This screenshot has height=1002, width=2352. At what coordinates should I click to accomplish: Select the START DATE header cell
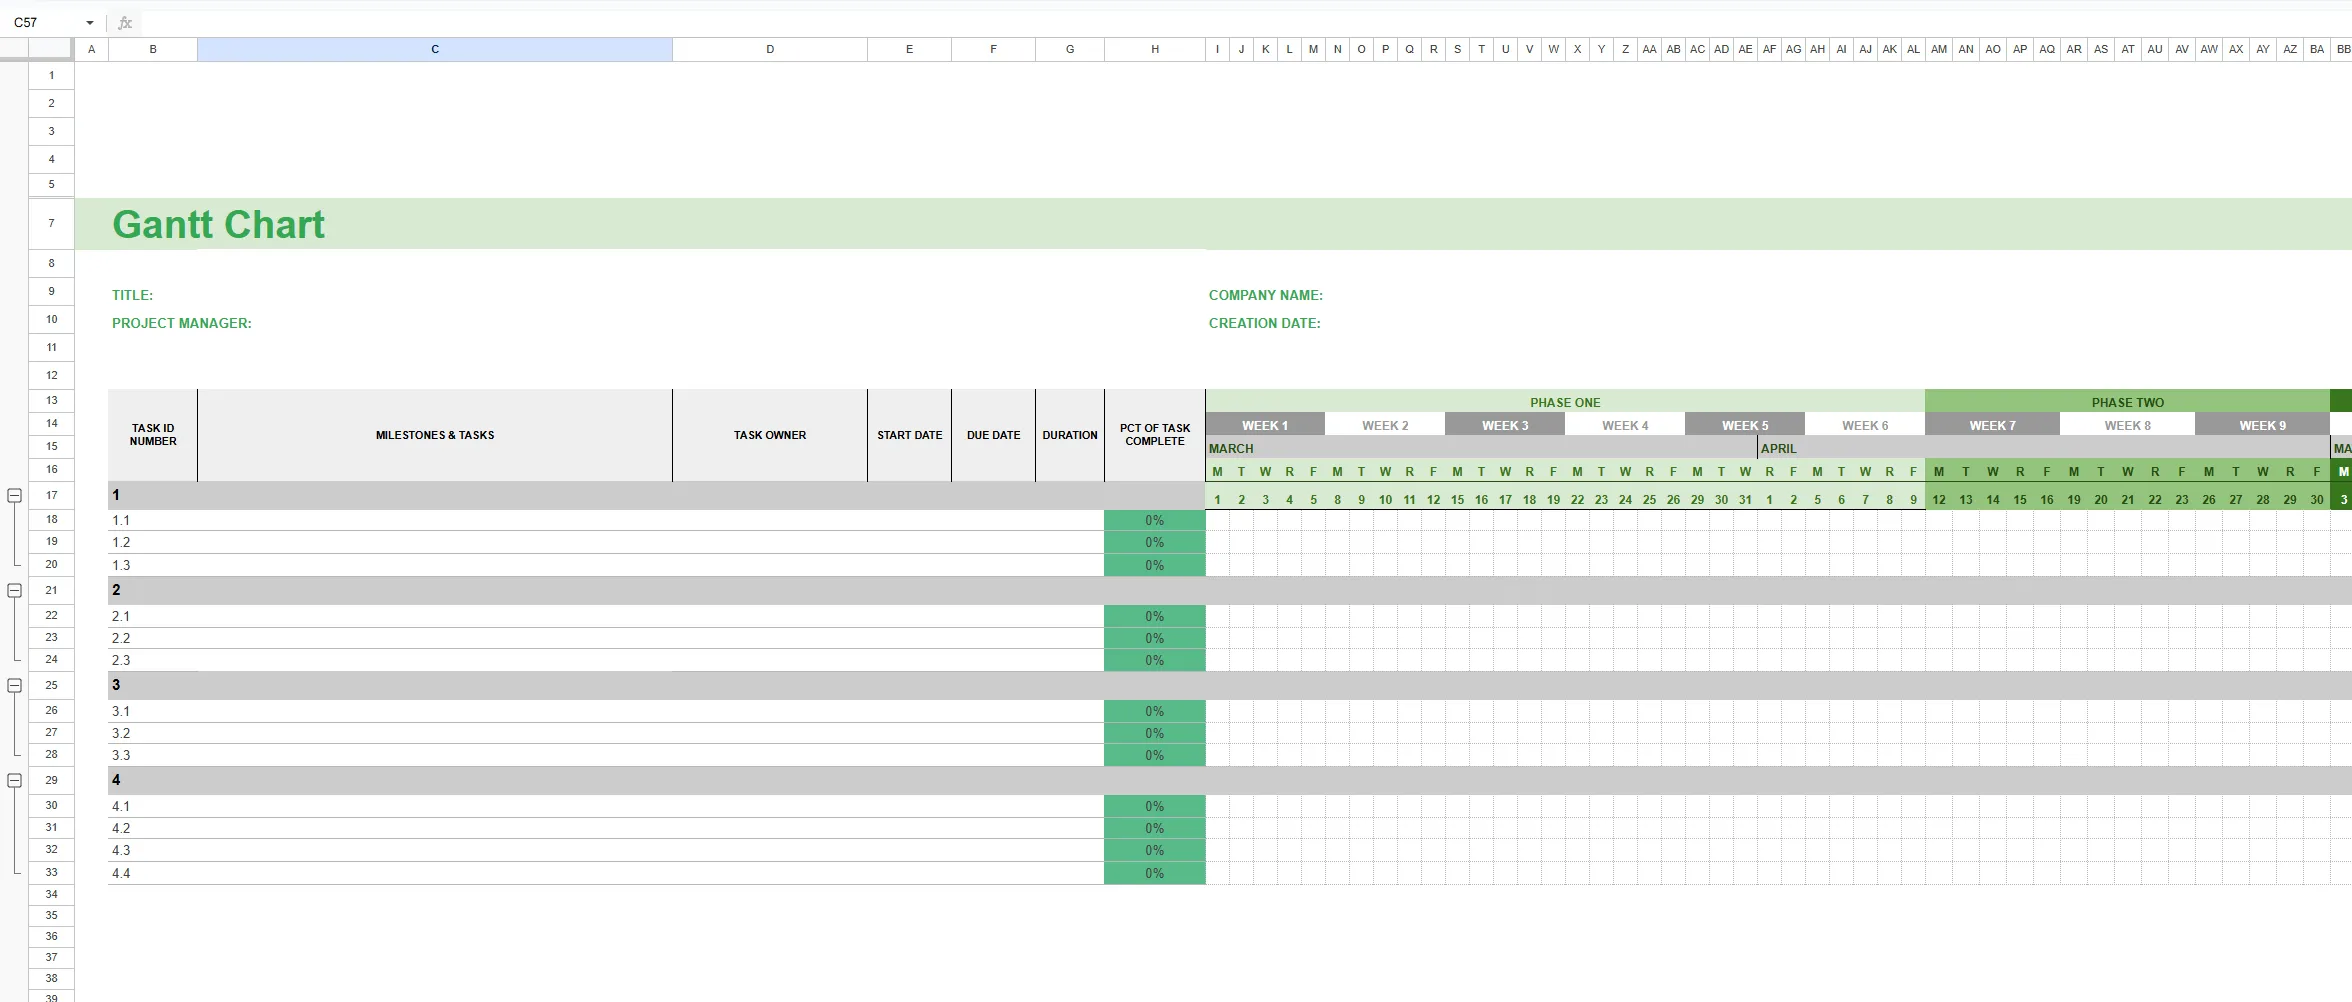(x=909, y=435)
